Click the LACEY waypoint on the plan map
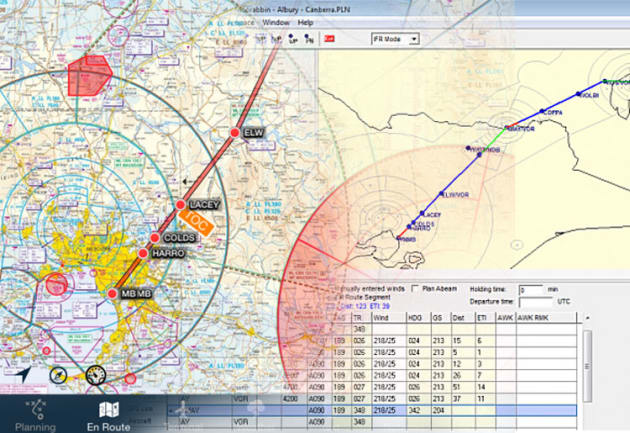 coord(422,213)
